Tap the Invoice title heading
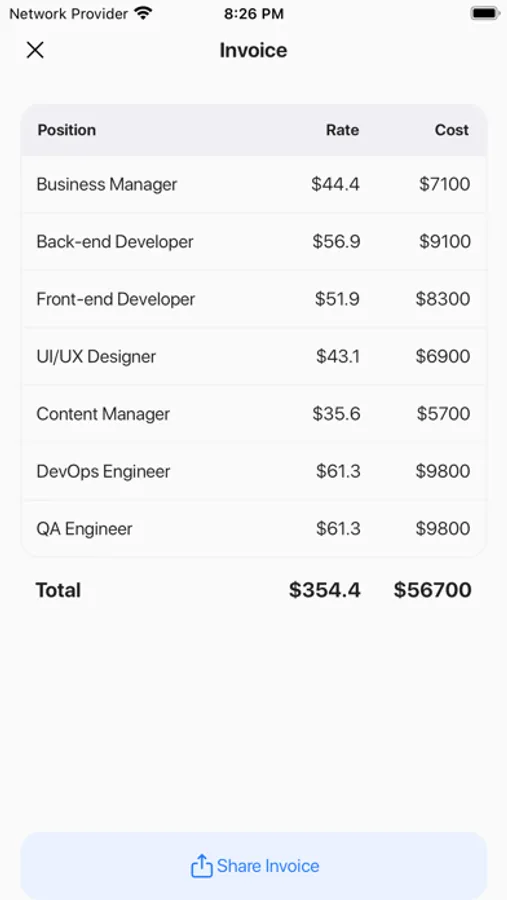This screenshot has height=900, width=507. (x=253, y=51)
